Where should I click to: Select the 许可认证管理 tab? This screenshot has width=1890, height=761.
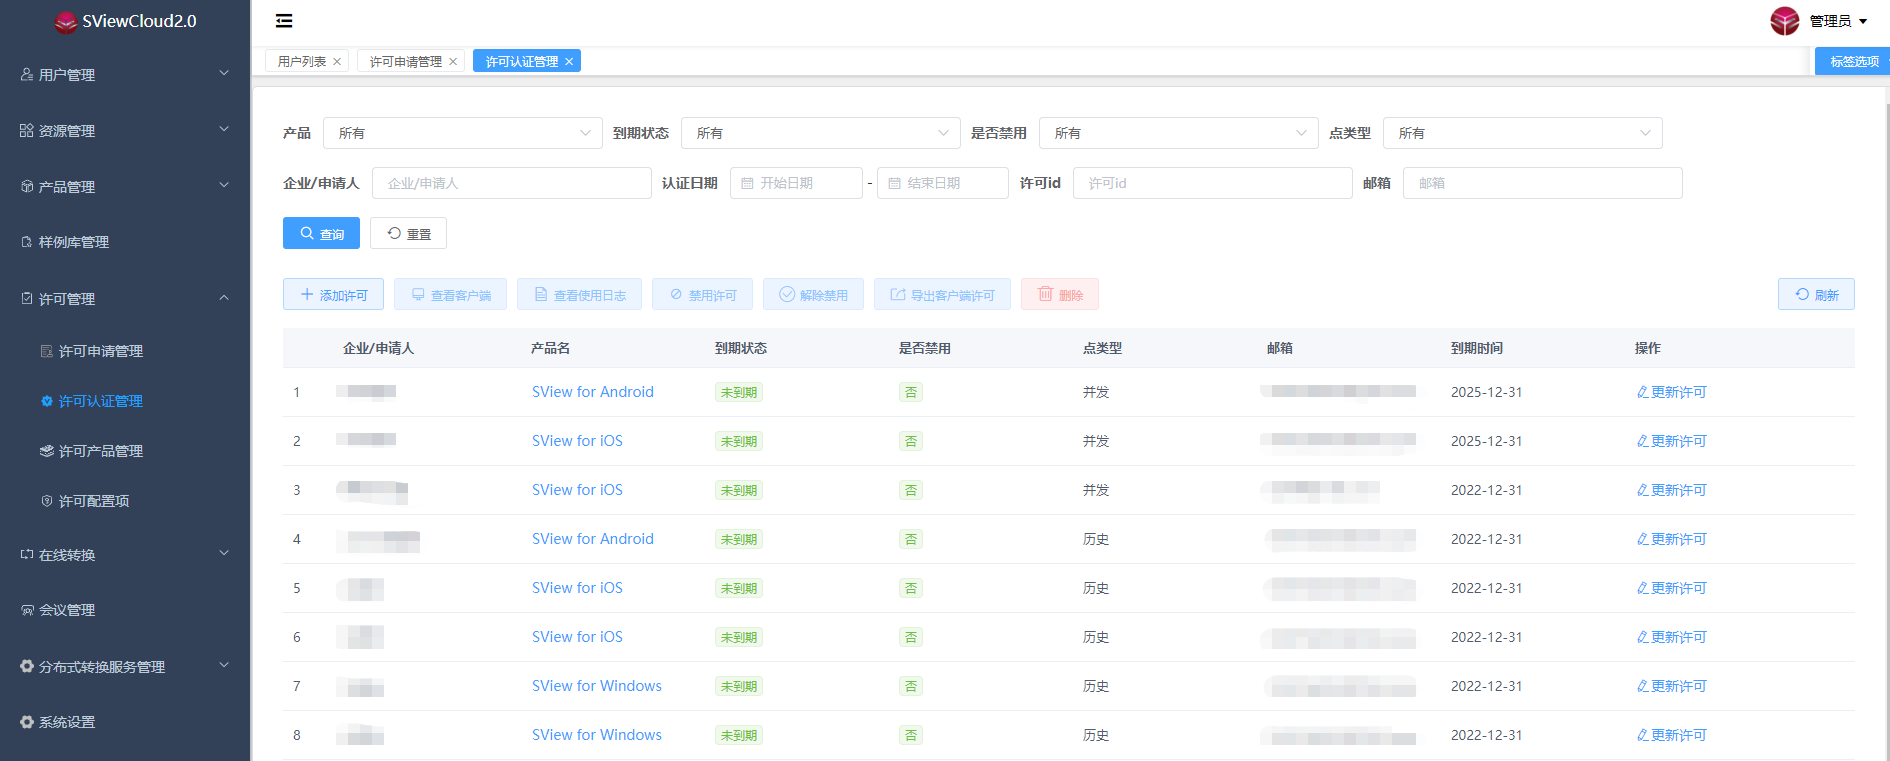click(x=522, y=62)
